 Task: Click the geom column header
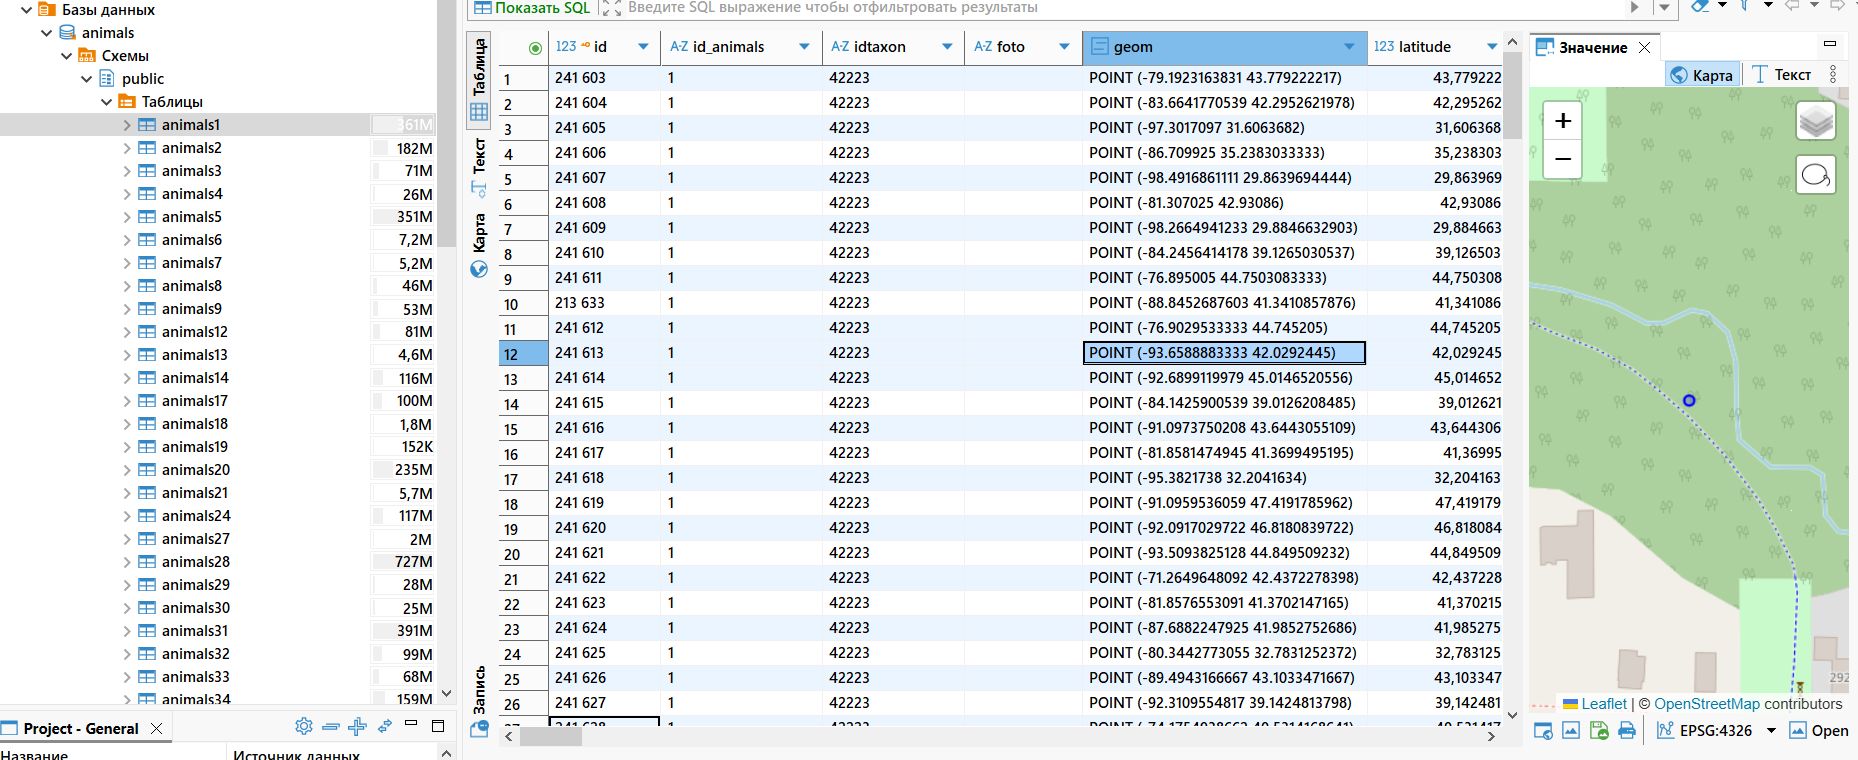point(1224,47)
